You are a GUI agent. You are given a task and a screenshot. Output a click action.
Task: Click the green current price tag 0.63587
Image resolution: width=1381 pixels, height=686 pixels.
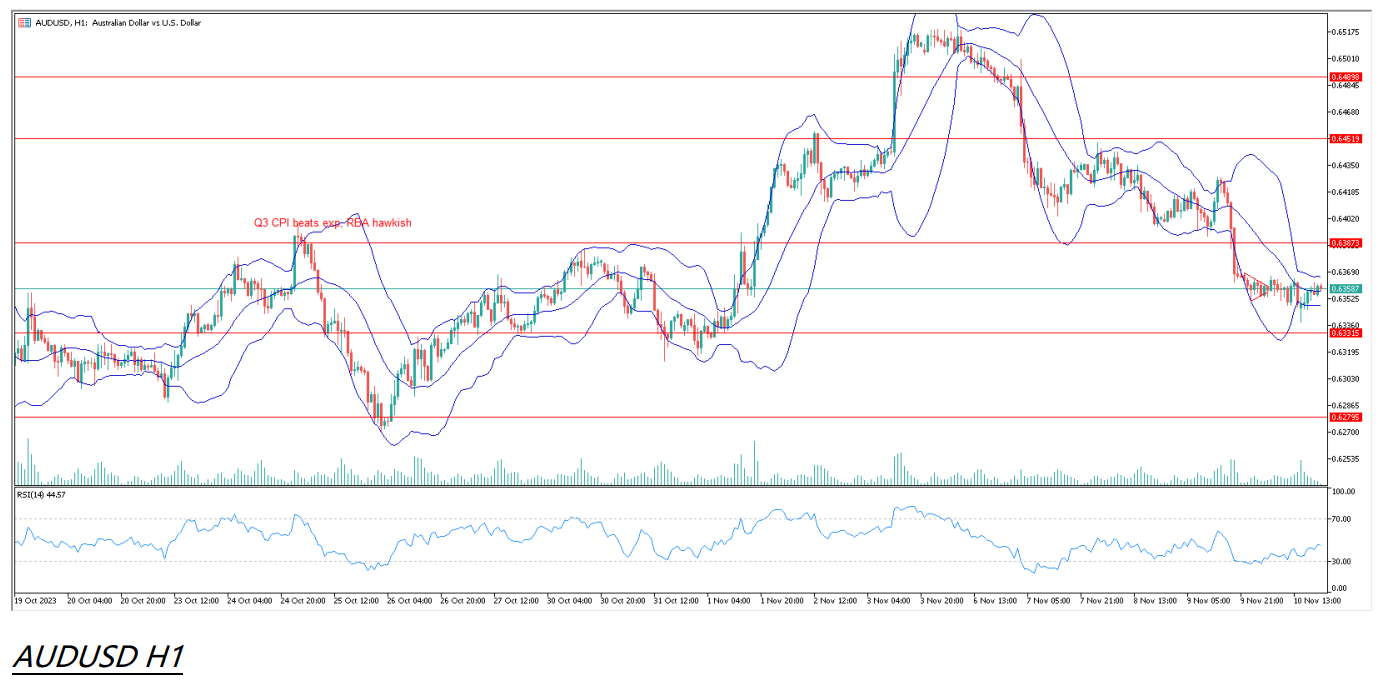pyautogui.click(x=1345, y=288)
